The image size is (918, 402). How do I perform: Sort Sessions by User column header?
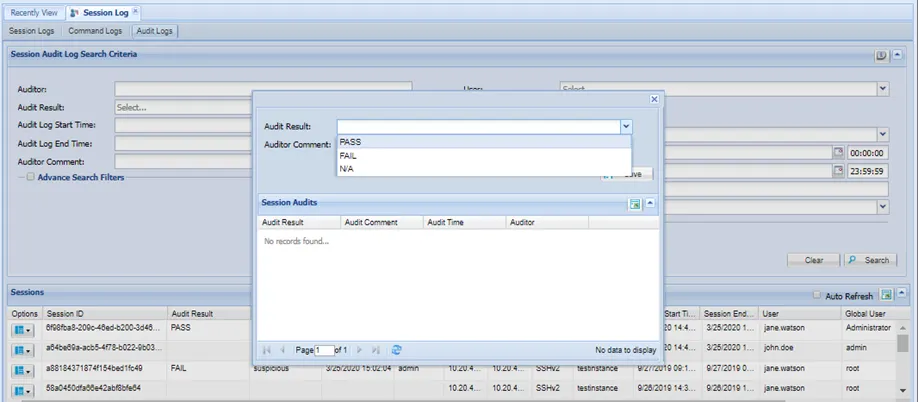(800, 314)
